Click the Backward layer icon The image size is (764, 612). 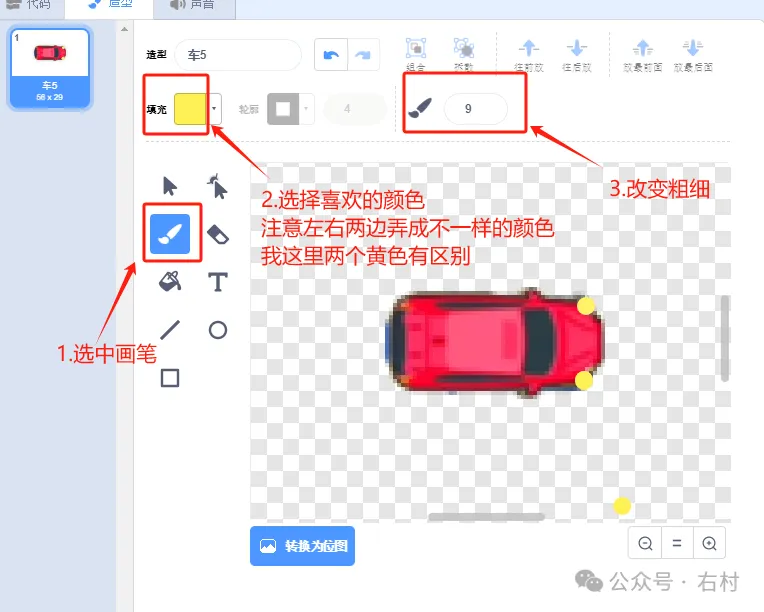pos(577,49)
